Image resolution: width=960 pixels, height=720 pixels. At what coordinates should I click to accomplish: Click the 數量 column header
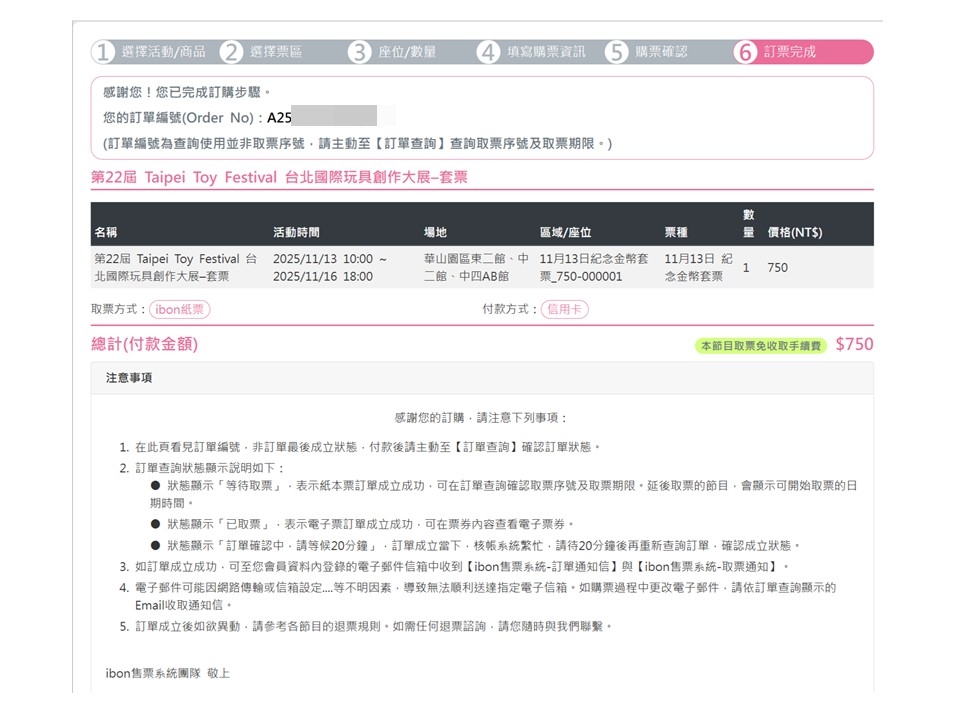pyautogui.click(x=748, y=223)
